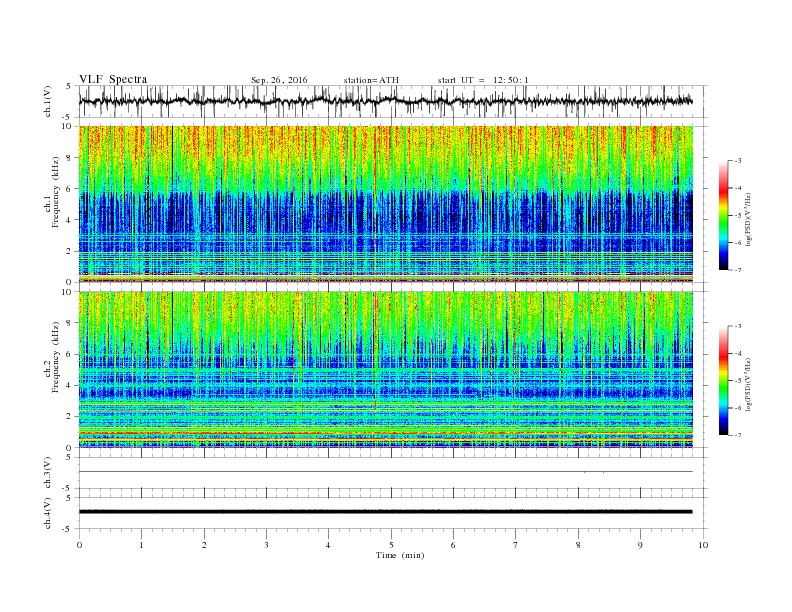The image size is (792, 612).
Task: Click the "10" tick label on the time axis
Action: coord(703,545)
